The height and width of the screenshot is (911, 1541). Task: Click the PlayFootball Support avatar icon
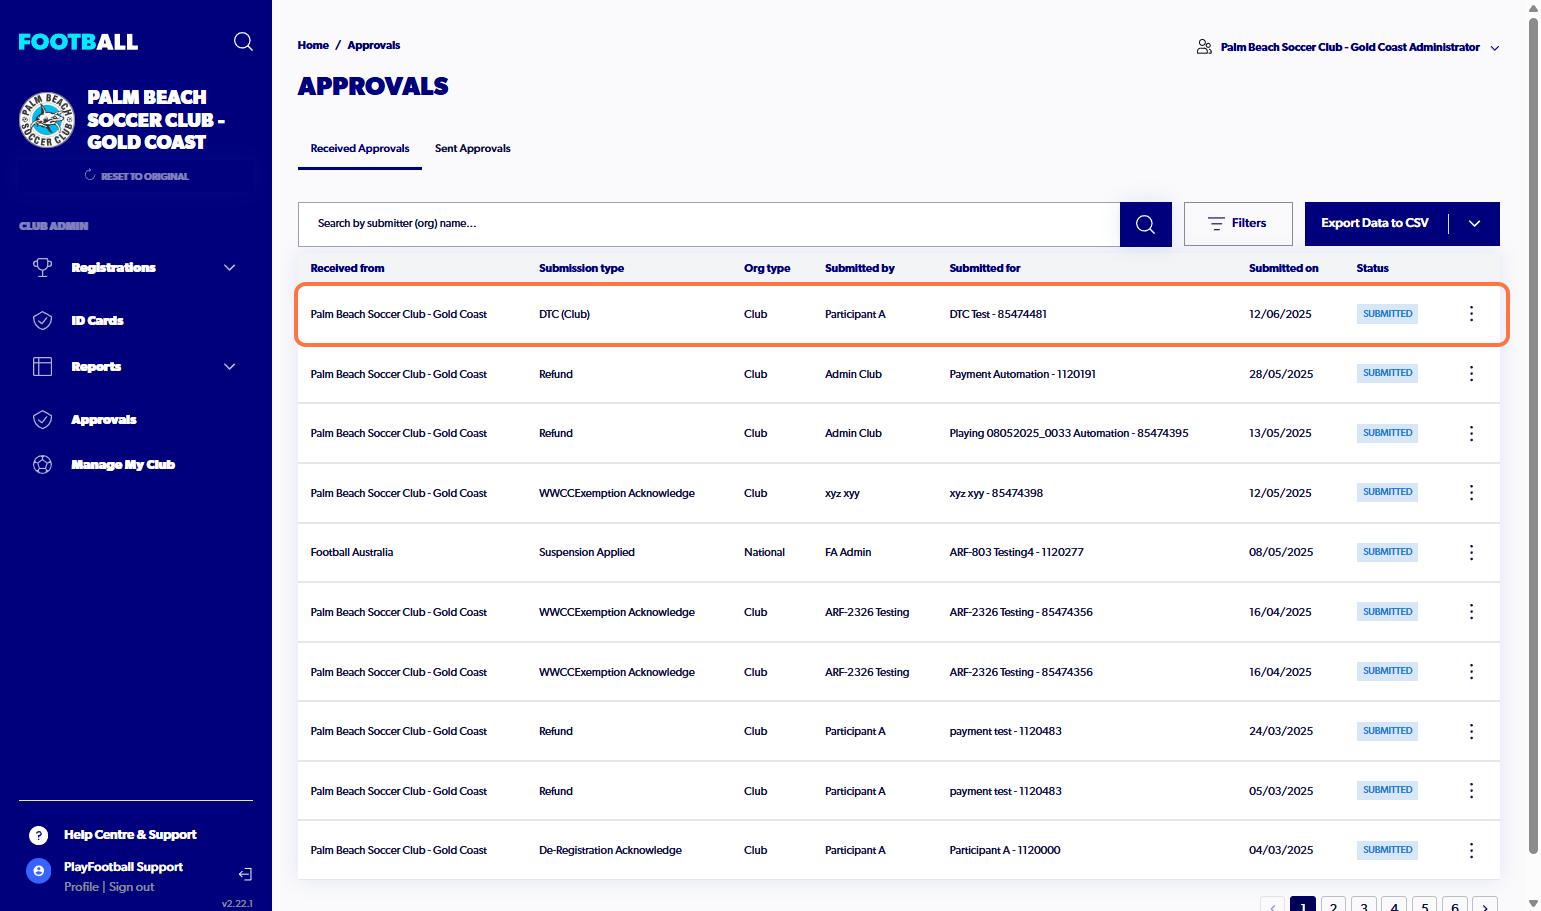[x=38, y=871]
